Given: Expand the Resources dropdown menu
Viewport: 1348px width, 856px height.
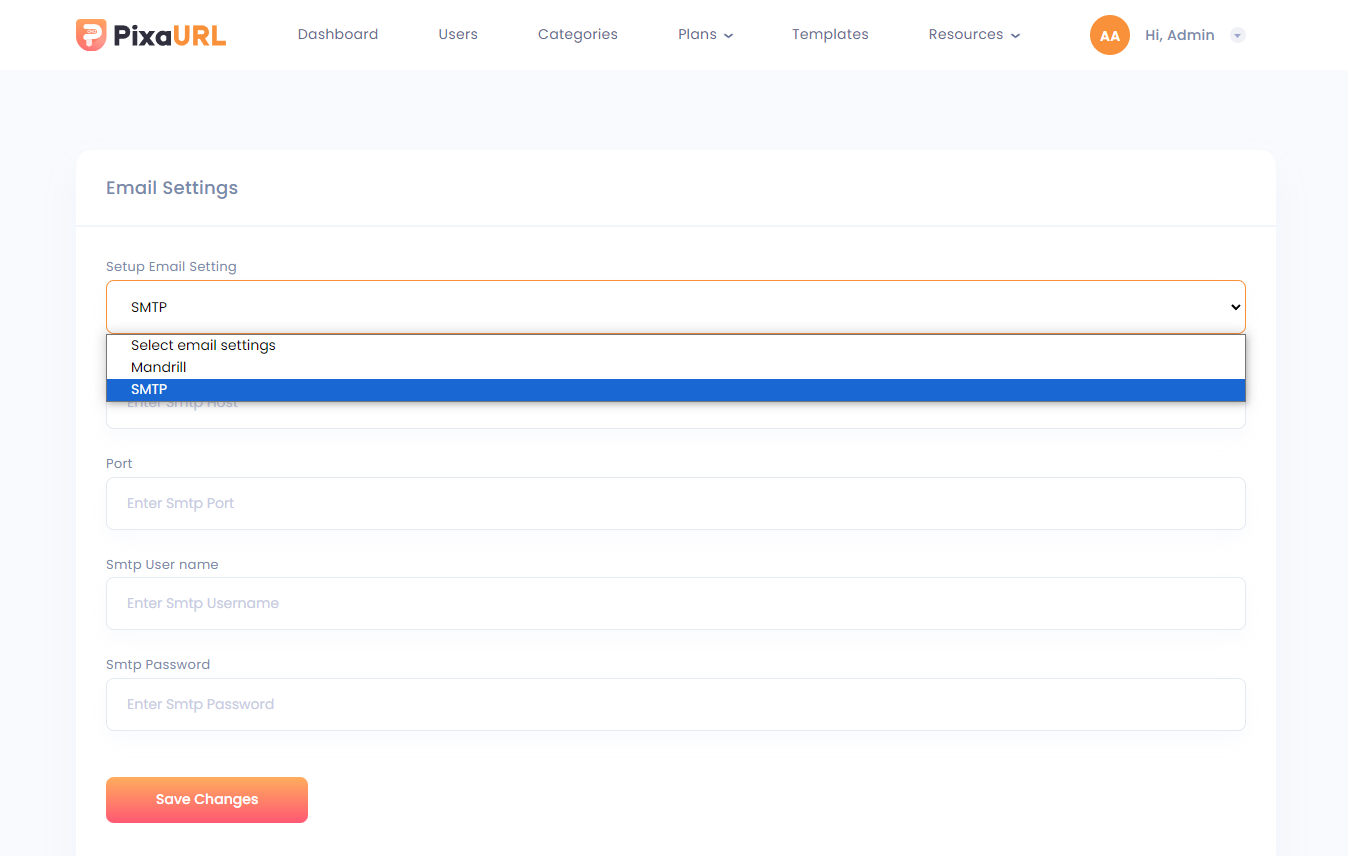Looking at the screenshot, I should [x=973, y=34].
